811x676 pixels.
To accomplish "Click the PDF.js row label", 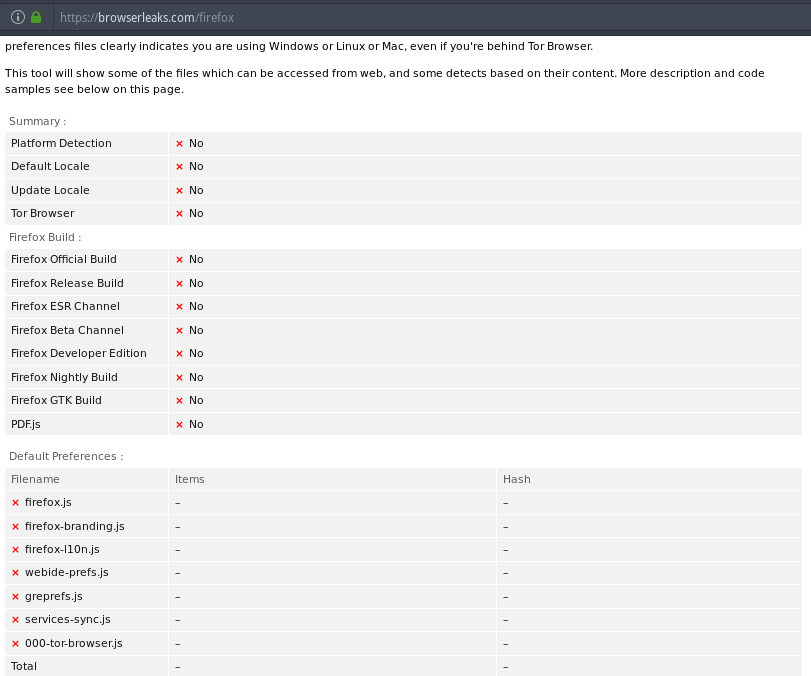I will tap(28, 424).
